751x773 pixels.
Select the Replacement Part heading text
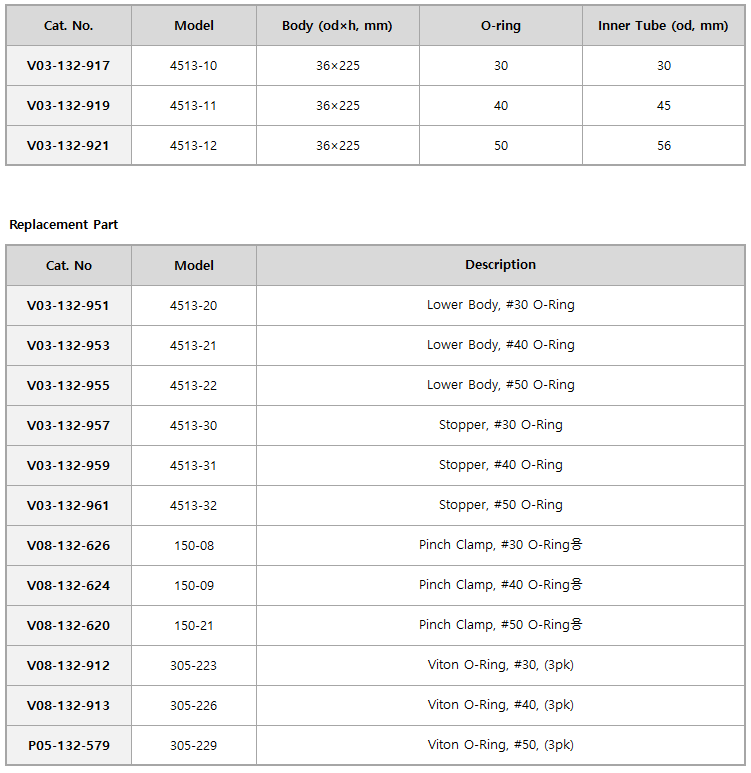tap(64, 225)
